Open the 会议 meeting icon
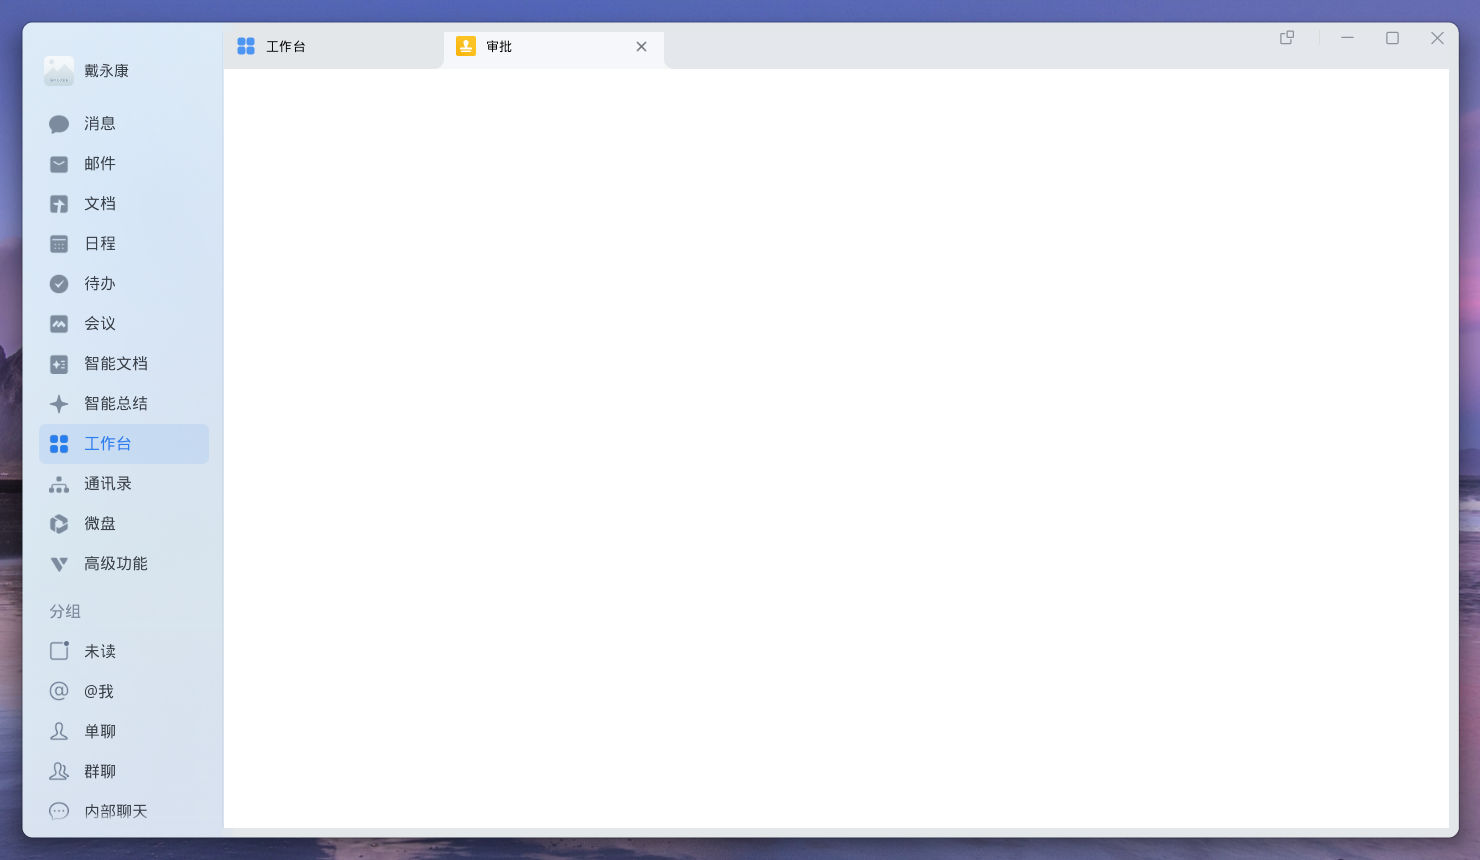 pyautogui.click(x=59, y=324)
